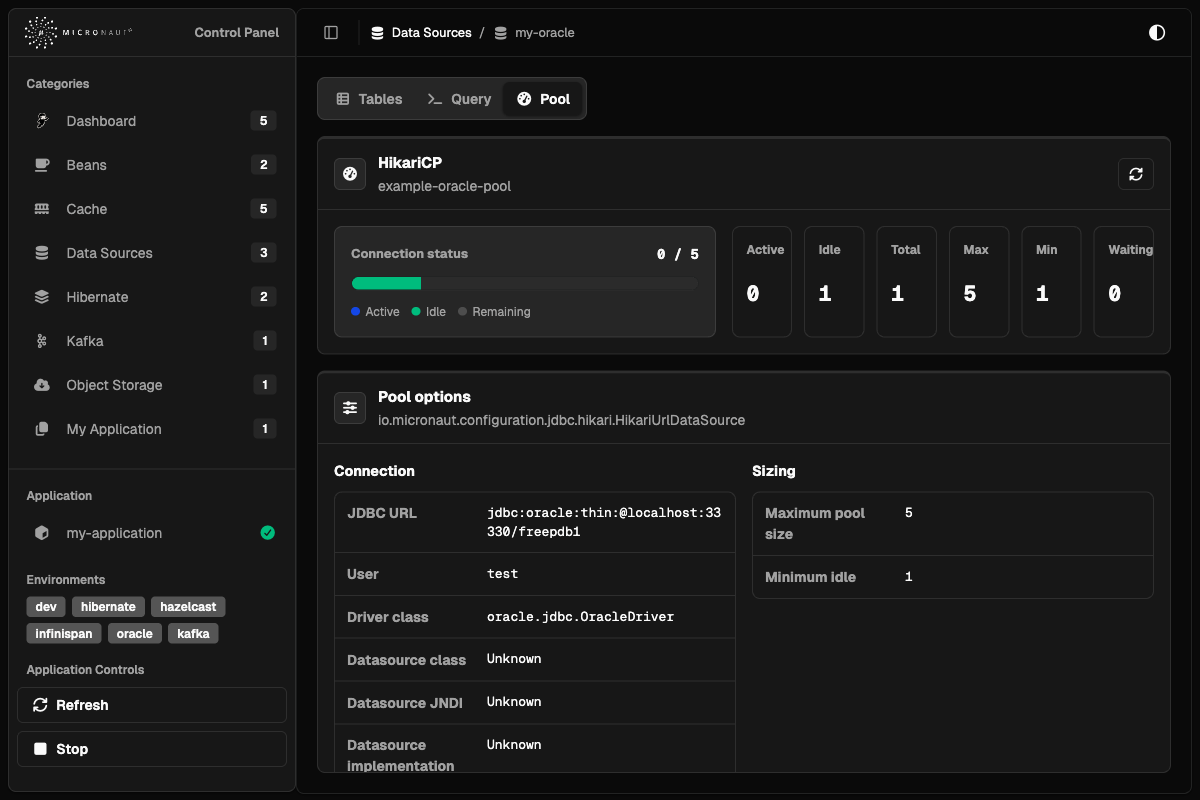The height and width of the screenshot is (800, 1200).
Task: Open Cache category
Action: (152, 209)
